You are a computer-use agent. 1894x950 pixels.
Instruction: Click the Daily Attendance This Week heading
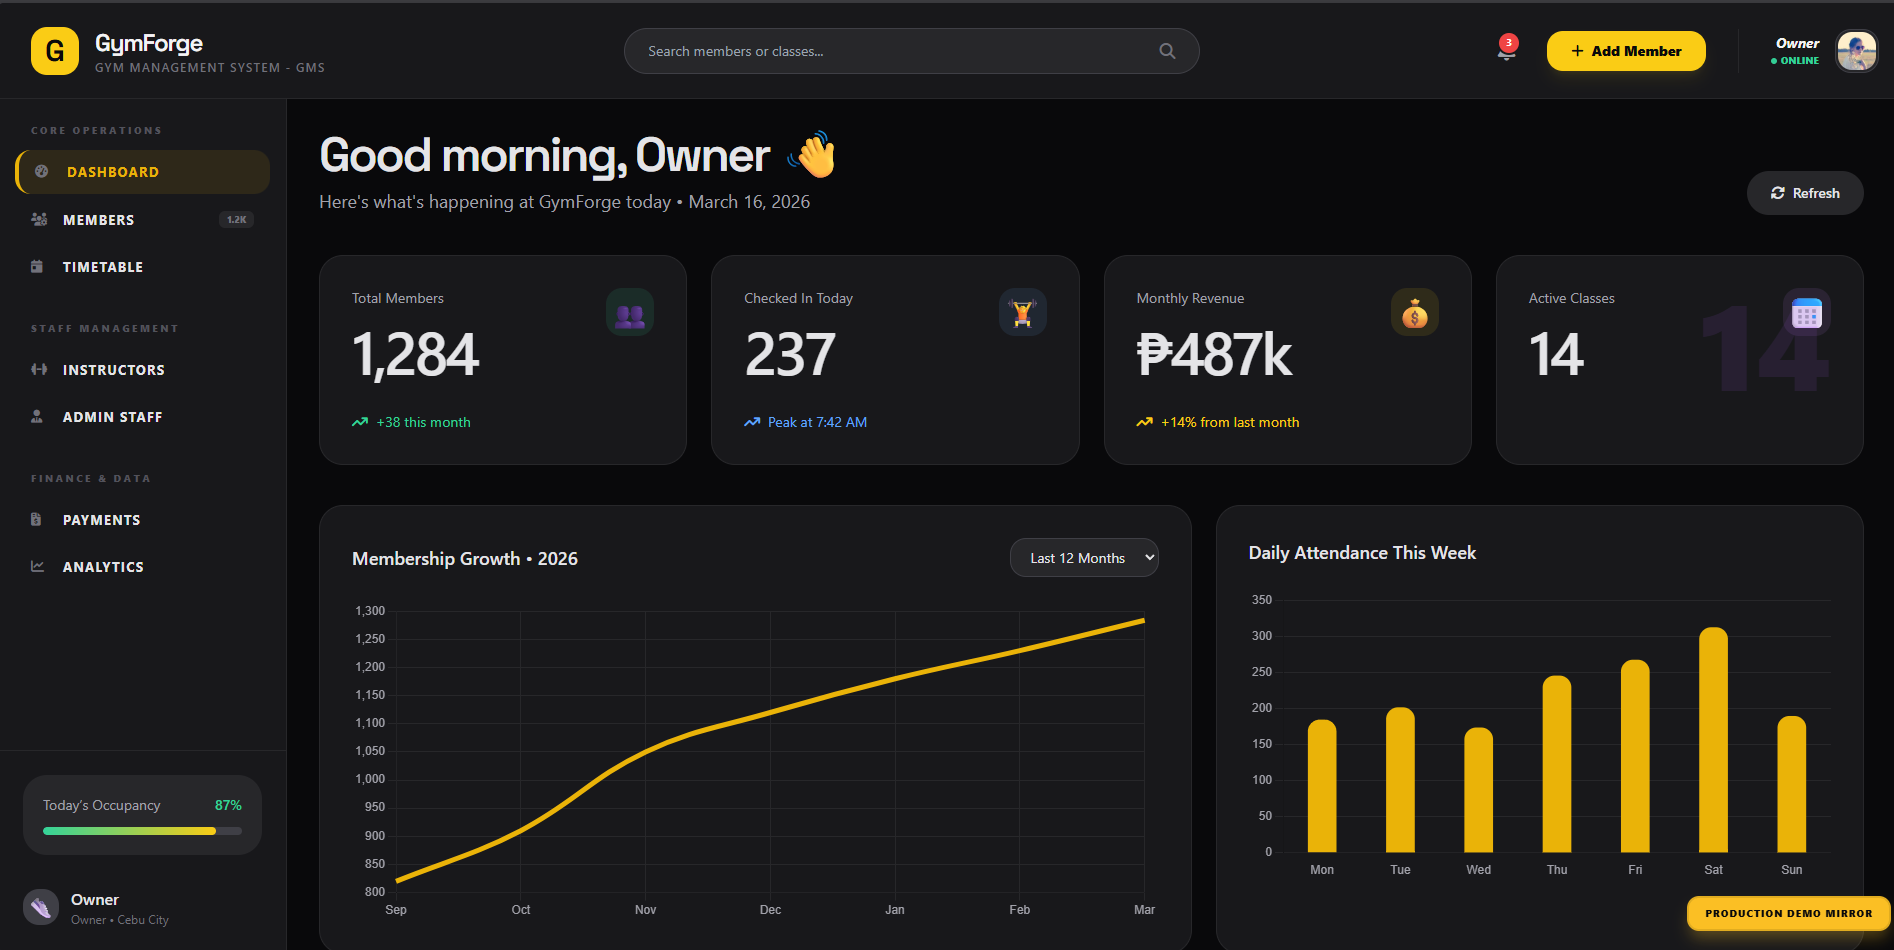tap(1362, 553)
